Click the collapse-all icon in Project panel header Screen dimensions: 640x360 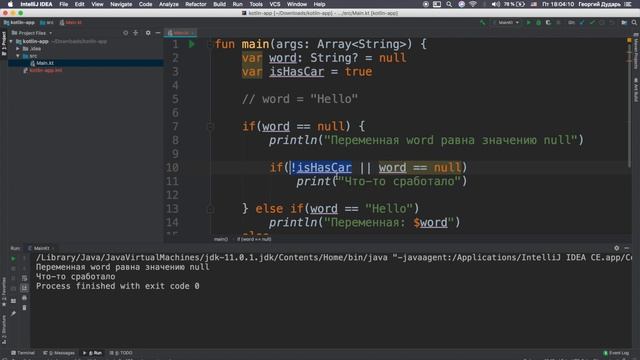tap(136, 33)
